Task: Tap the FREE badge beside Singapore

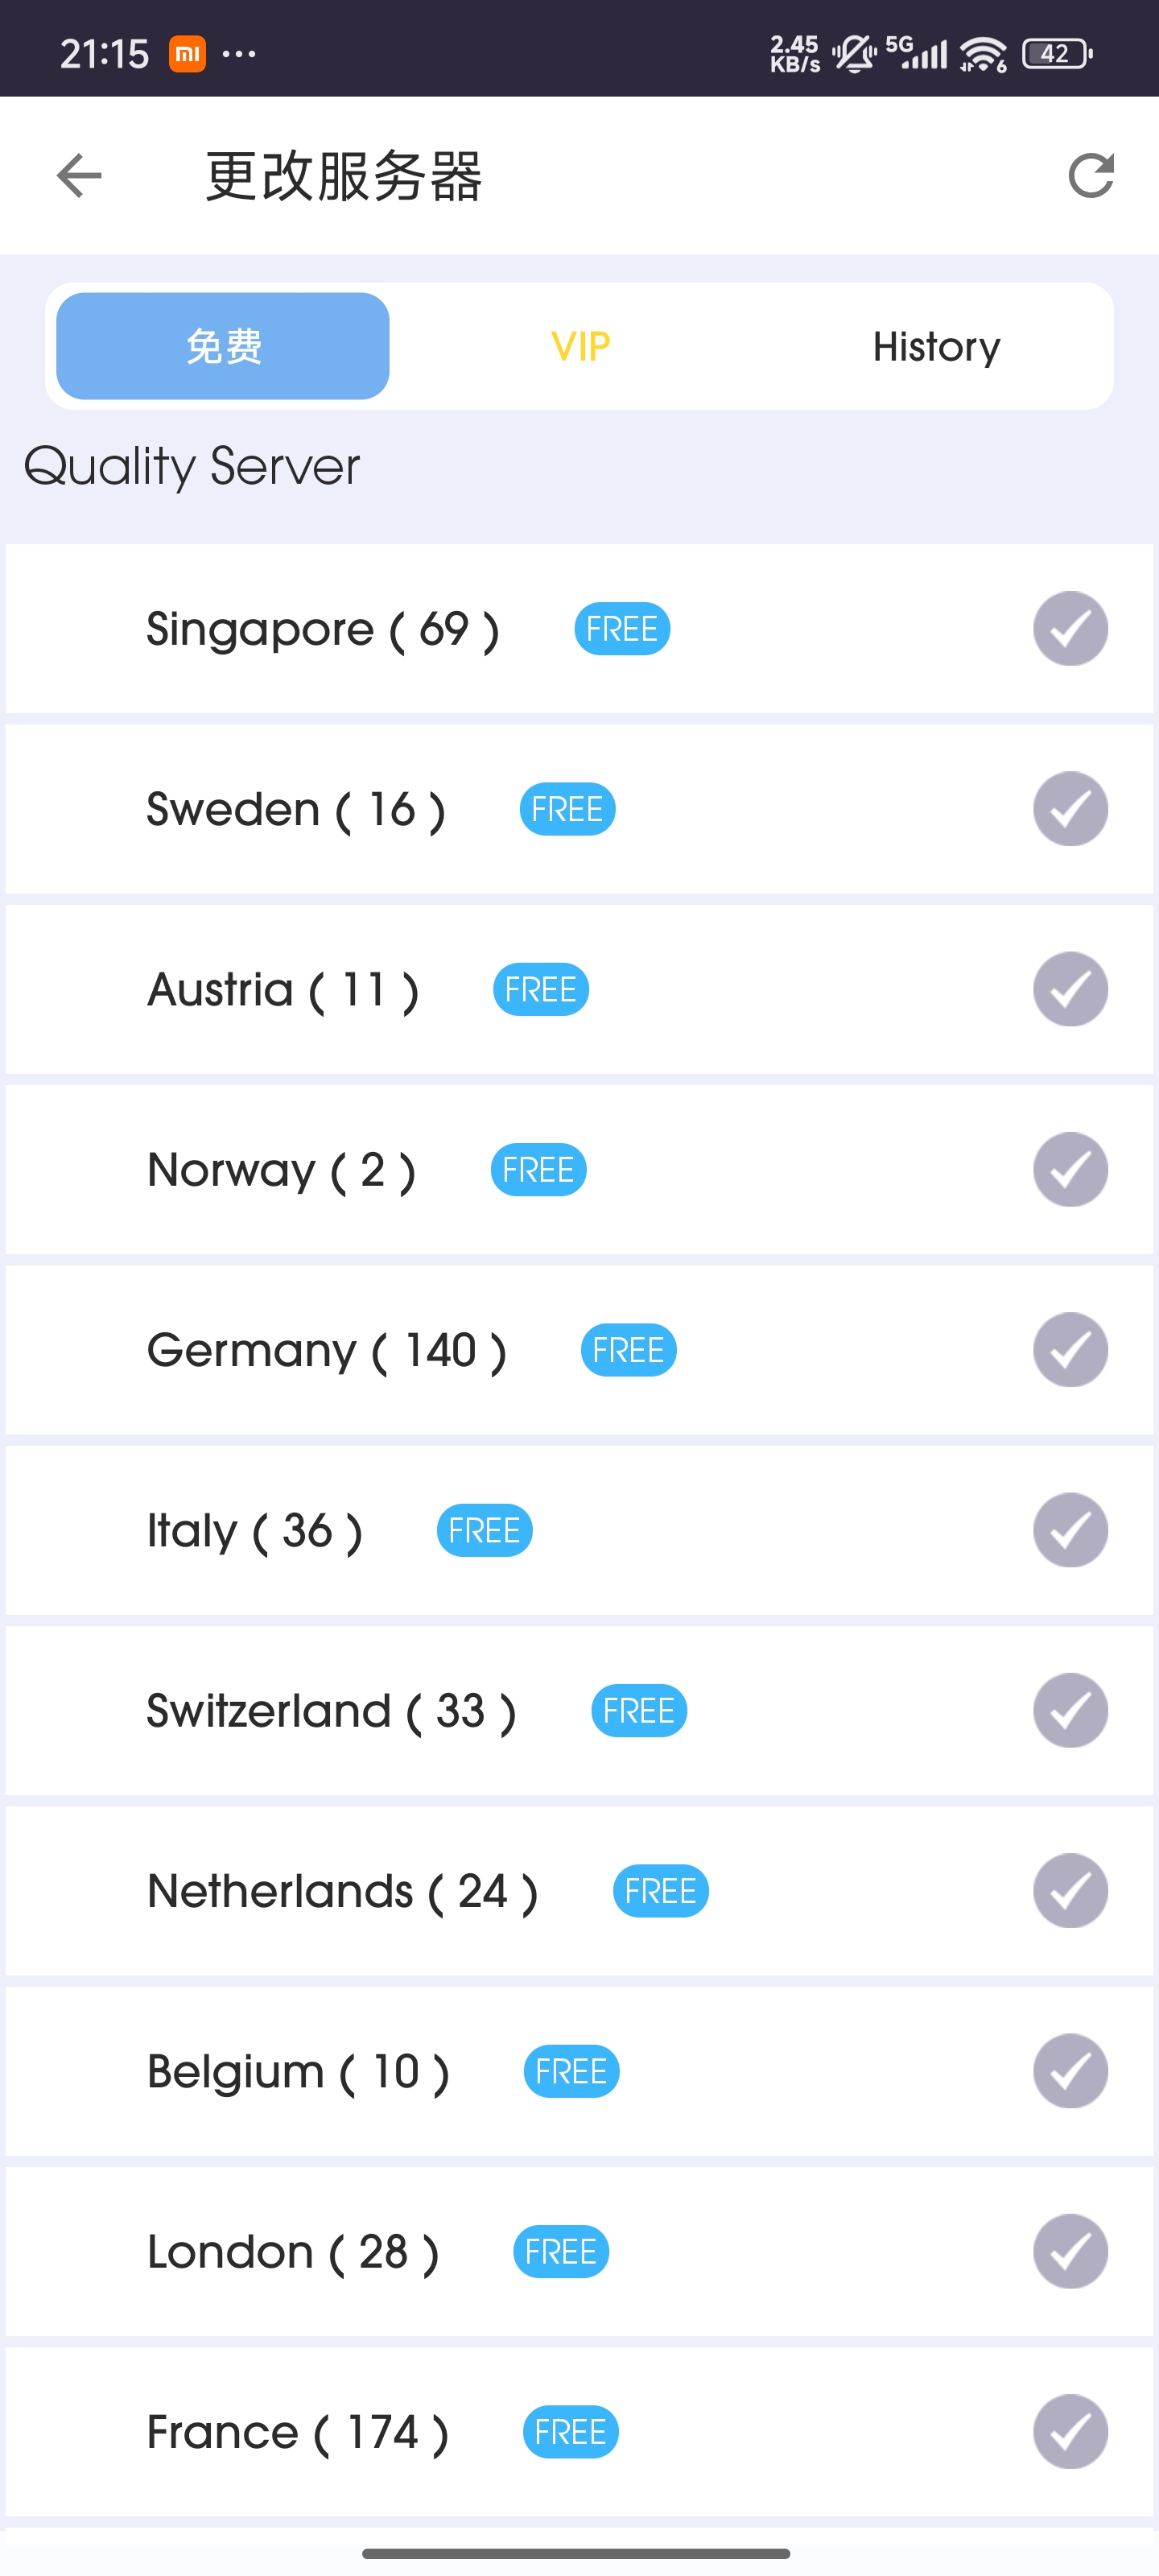Action: [x=621, y=629]
